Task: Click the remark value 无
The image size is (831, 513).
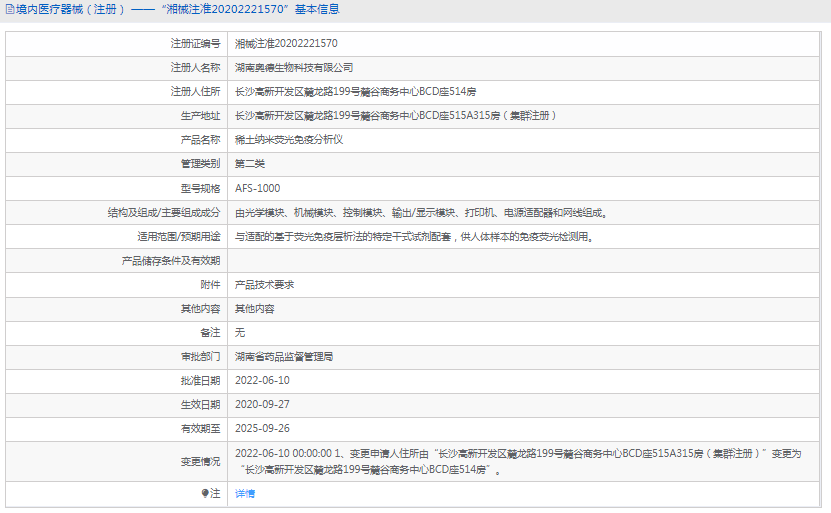Action: click(x=240, y=332)
